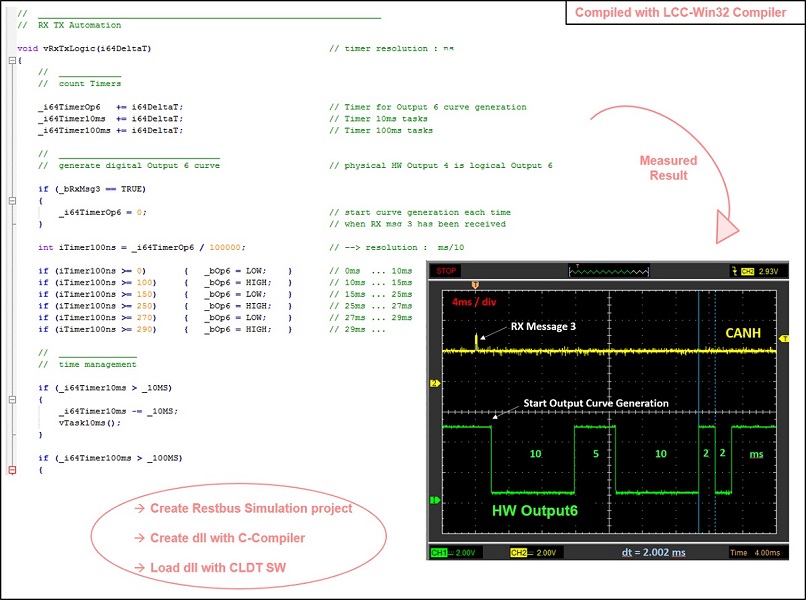The image size is (806, 600).
Task: Click the // time management section comment
Action: 87,365
